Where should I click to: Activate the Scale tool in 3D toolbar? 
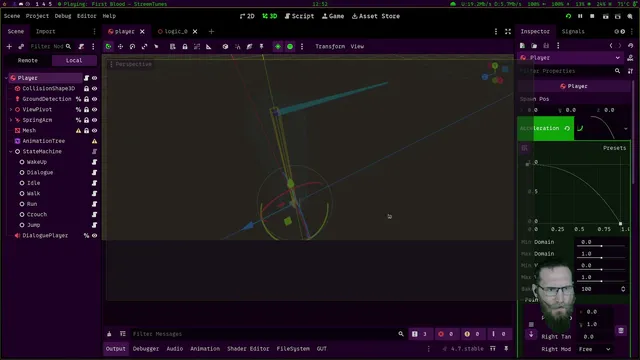144,47
